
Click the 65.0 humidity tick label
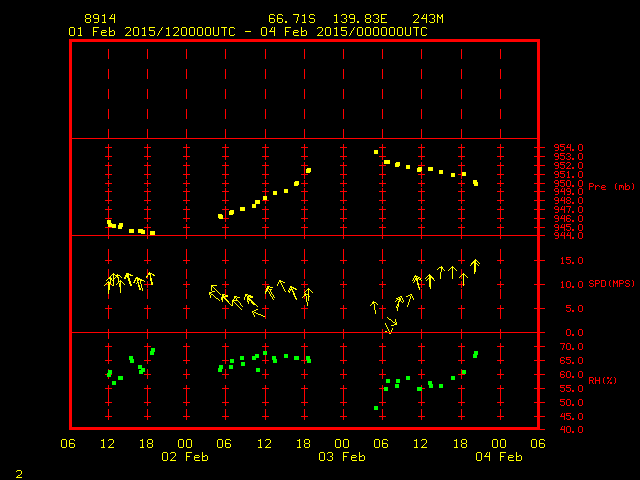(571, 360)
